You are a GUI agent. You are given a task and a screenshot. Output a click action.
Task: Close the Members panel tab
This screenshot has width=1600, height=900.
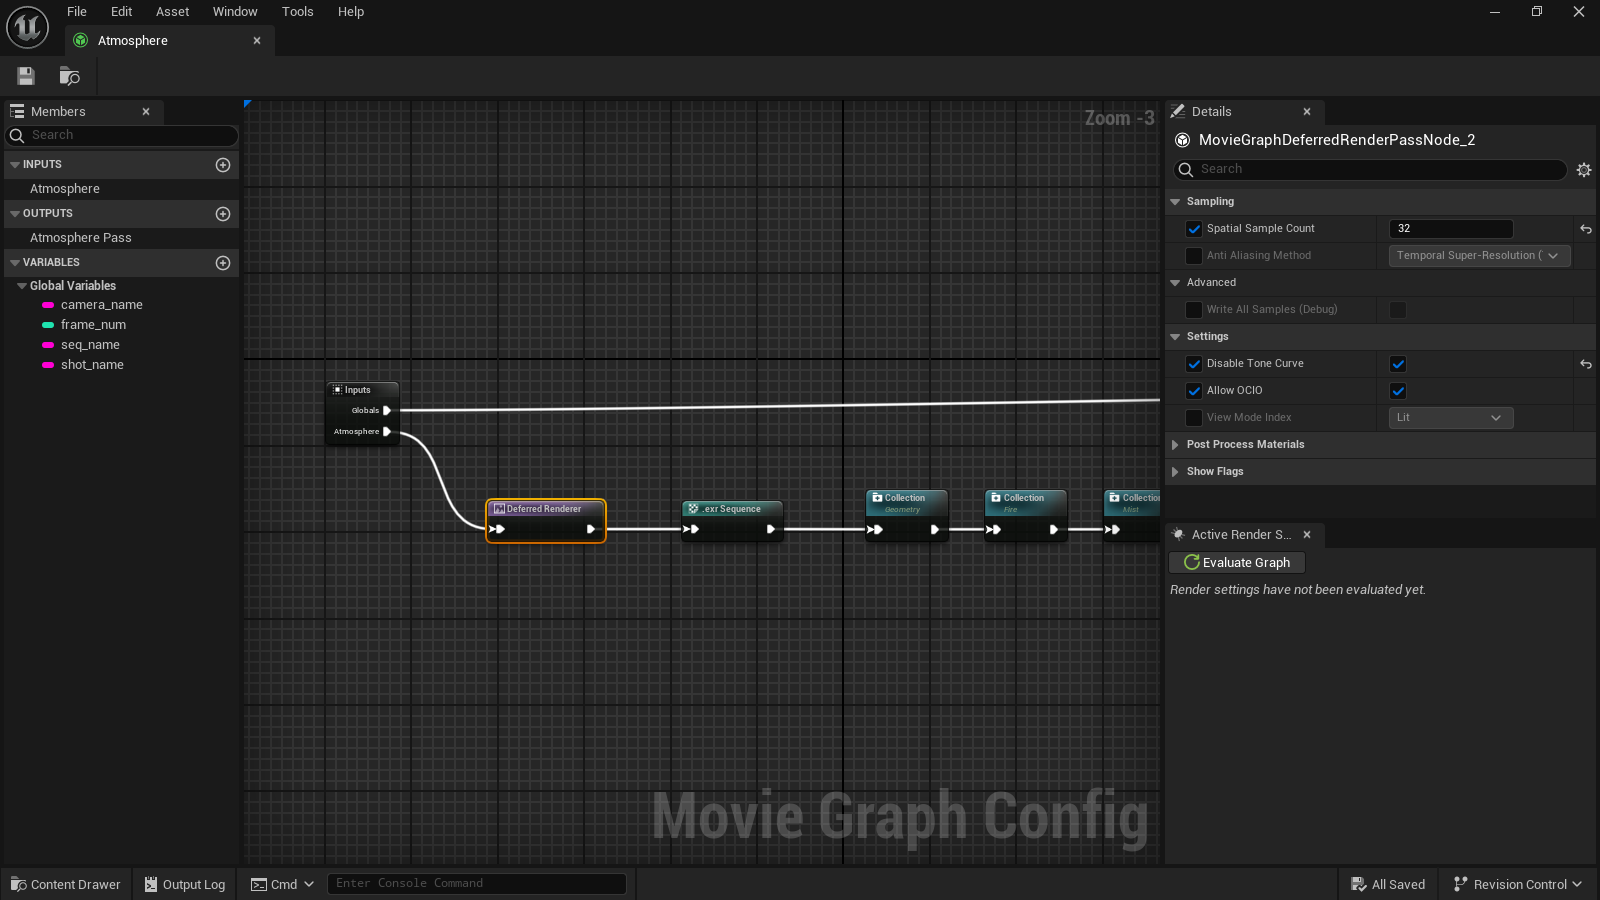coord(146,112)
